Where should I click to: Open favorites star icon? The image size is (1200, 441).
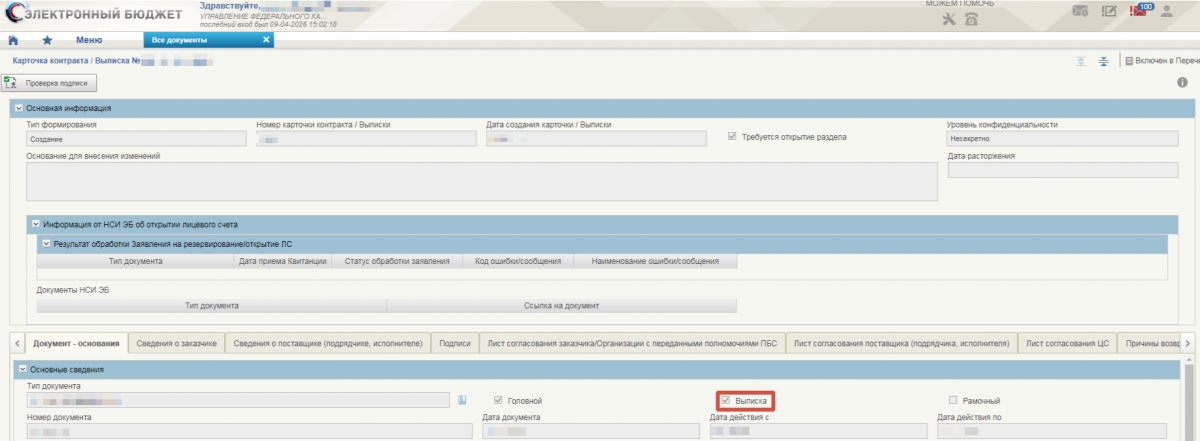coord(47,40)
